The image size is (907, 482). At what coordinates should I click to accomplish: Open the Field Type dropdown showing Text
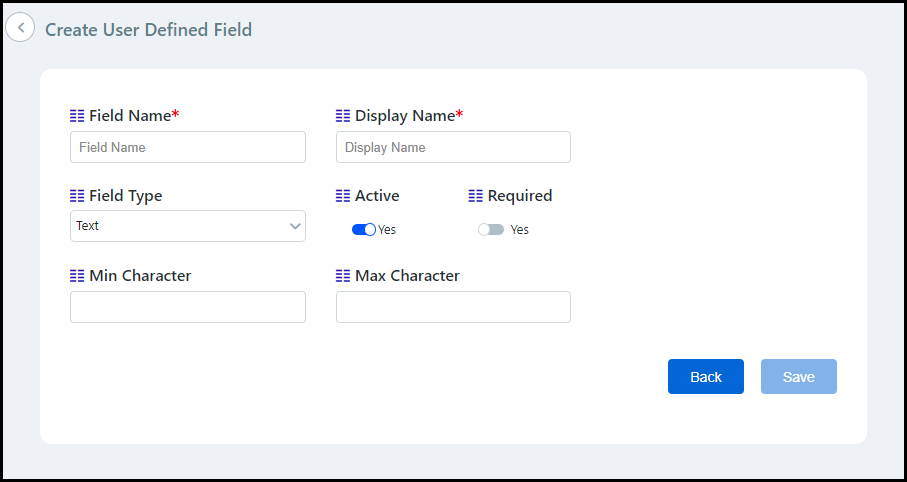coord(187,226)
